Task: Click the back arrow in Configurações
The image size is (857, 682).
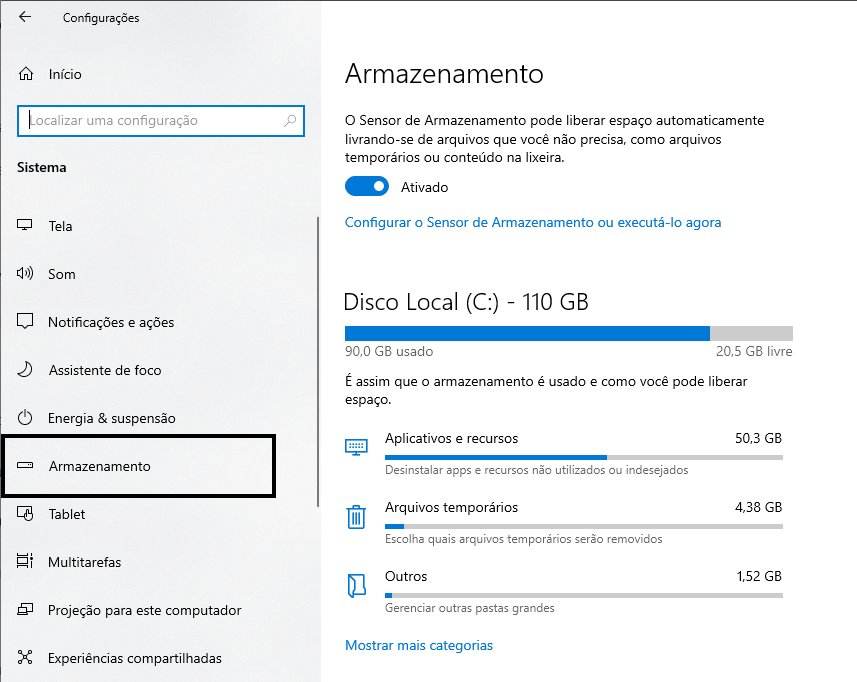Action: [x=25, y=17]
